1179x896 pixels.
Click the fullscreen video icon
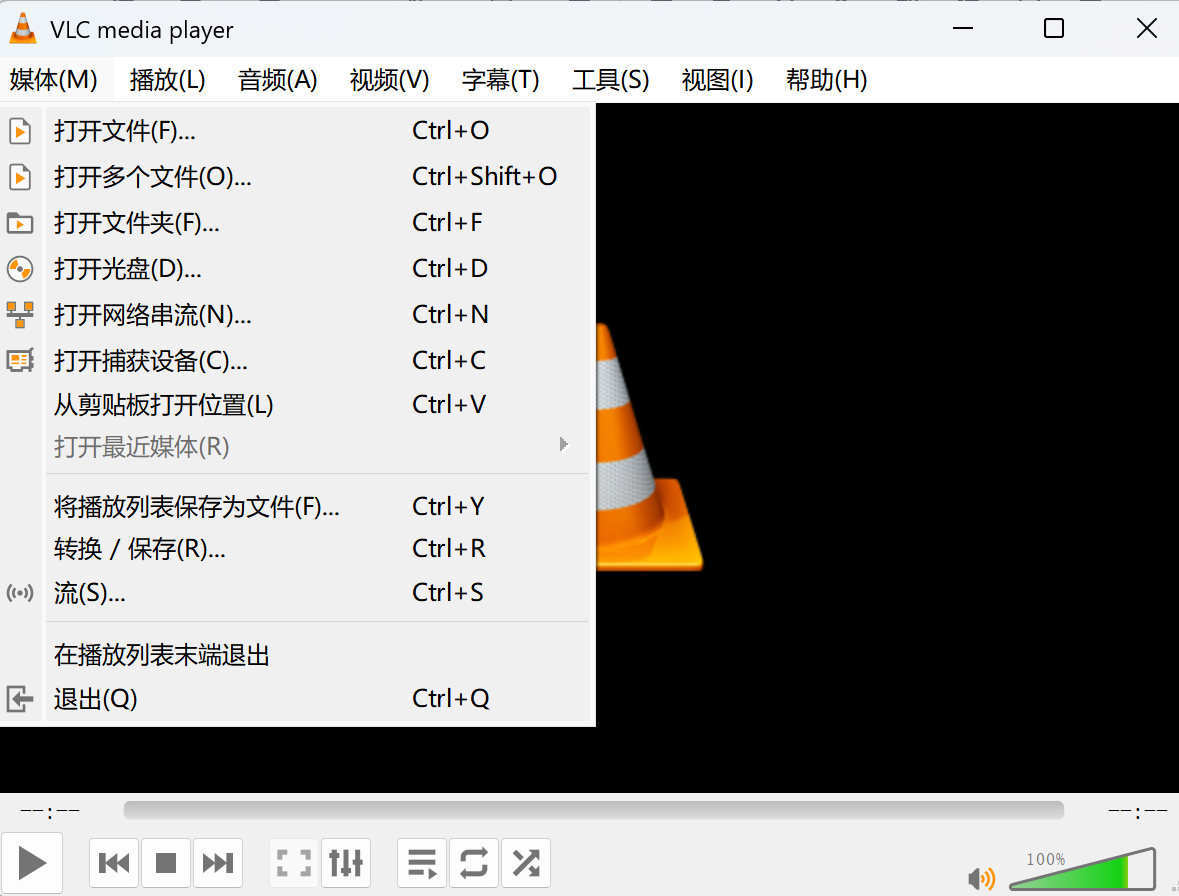pyautogui.click(x=293, y=862)
